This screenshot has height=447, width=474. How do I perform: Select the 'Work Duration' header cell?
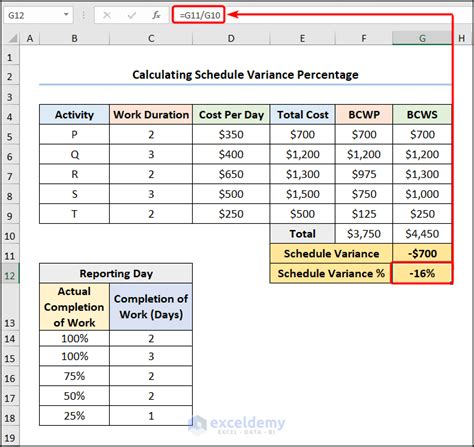pyautogui.click(x=151, y=115)
